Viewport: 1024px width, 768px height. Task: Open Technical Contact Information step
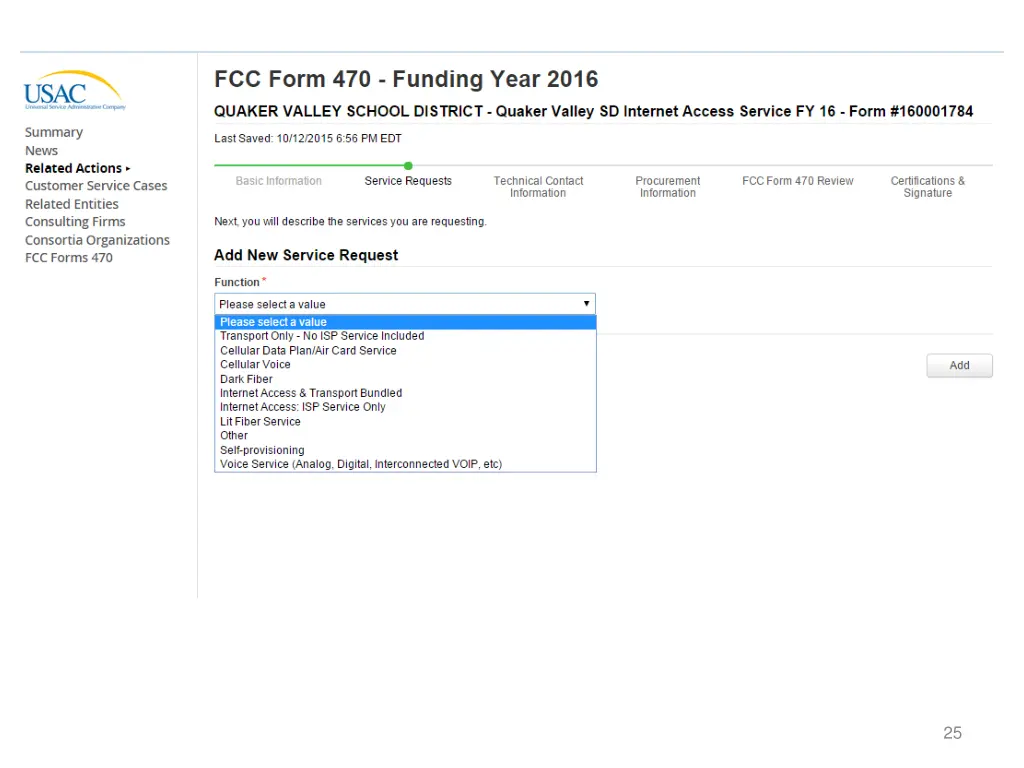538,187
